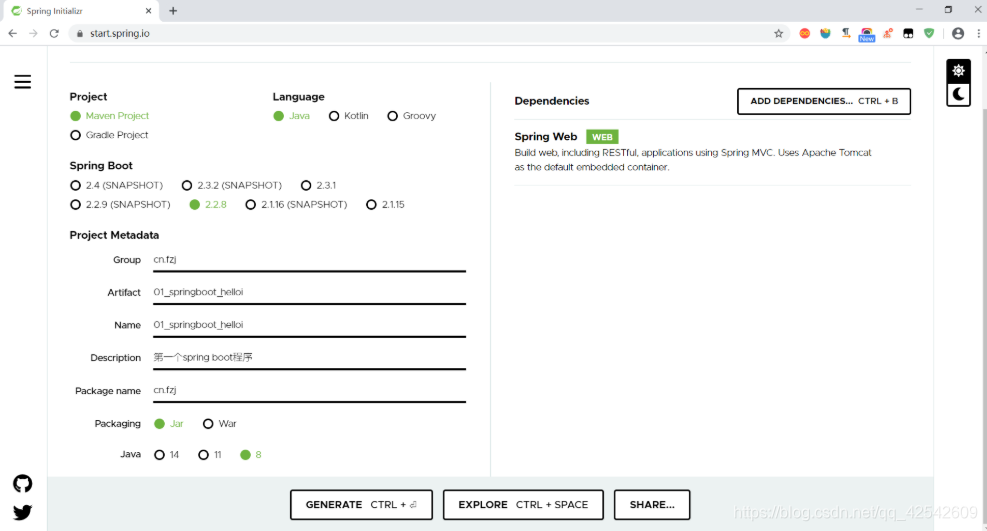
Task: Open the GitHub link icon
Action: [x=23, y=484]
